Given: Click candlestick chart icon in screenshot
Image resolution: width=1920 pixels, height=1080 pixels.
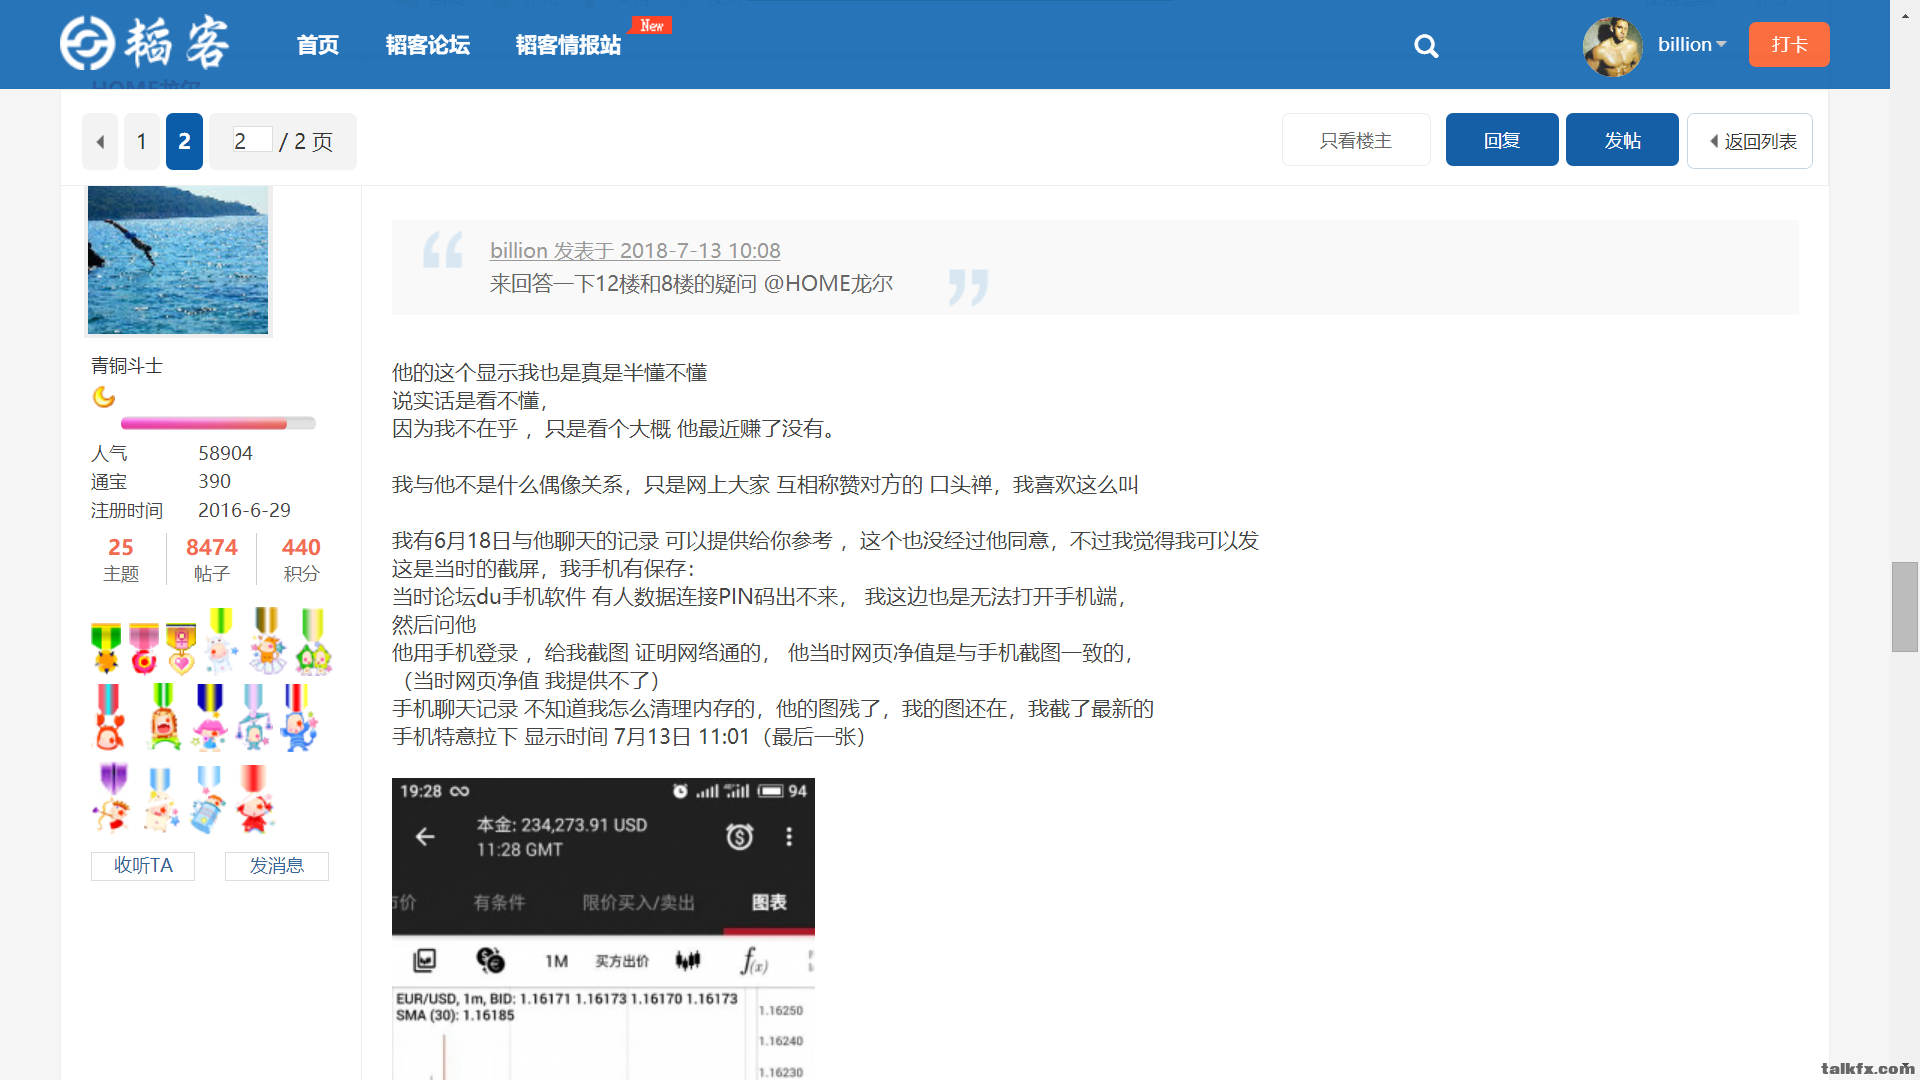Looking at the screenshot, I should click(x=688, y=960).
